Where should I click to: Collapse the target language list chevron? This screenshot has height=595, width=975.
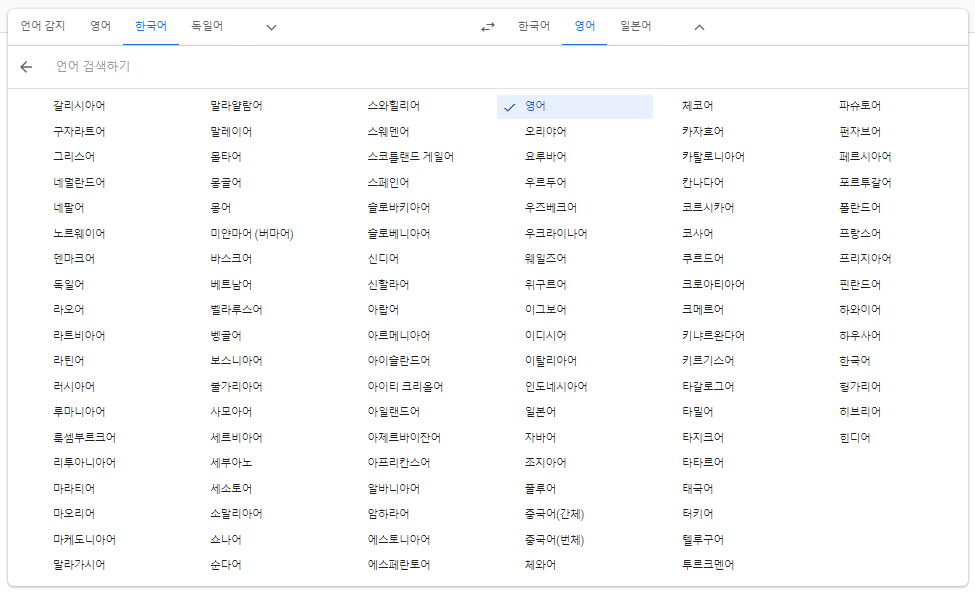[x=700, y=27]
